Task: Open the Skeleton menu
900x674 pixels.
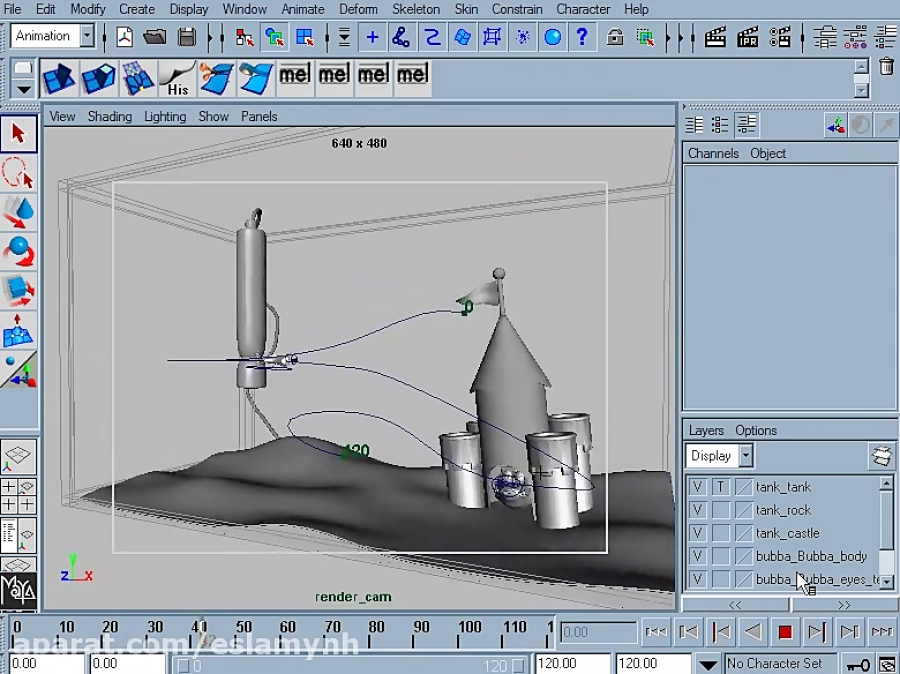Action: 416,9
